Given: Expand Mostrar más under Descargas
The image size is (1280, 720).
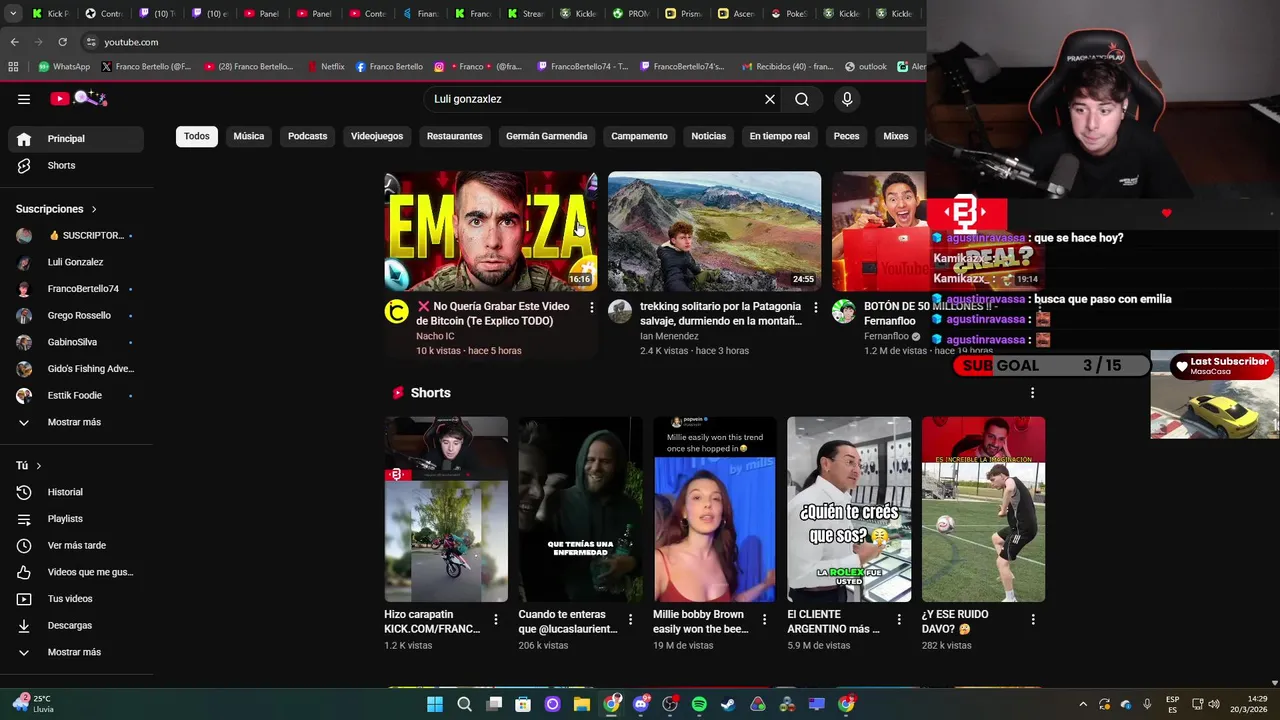Looking at the screenshot, I should (x=76, y=652).
